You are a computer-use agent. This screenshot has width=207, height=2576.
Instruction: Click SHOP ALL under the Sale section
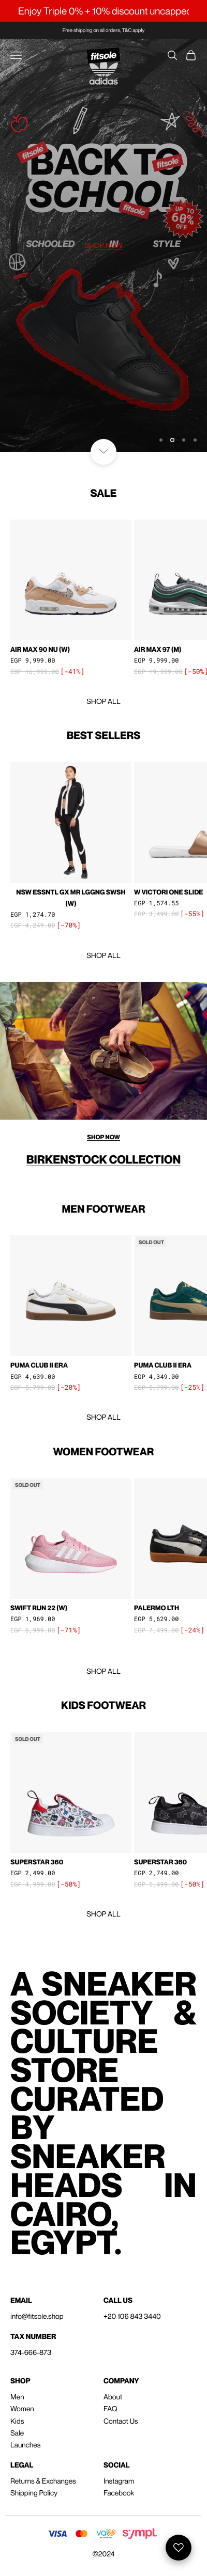coord(103,702)
